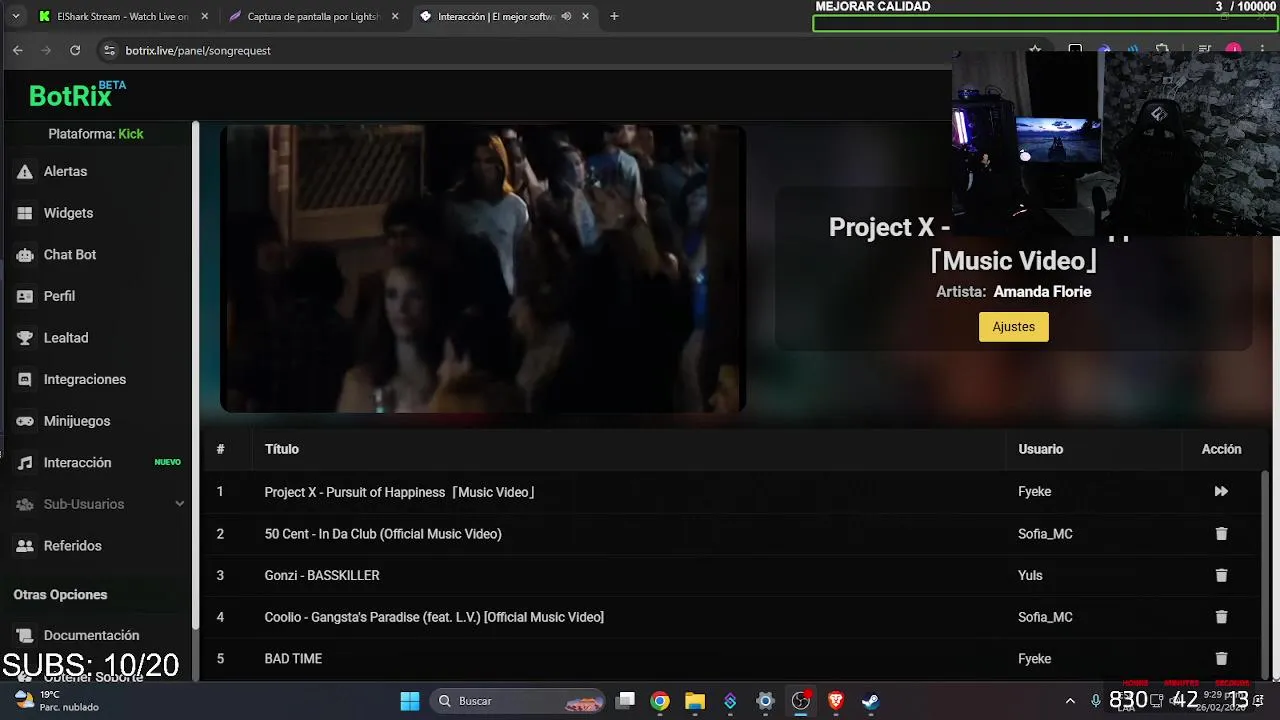Screen dimensions: 1280x720
Task: Click user Fyeke in row 1
Action: pos(1034,492)
